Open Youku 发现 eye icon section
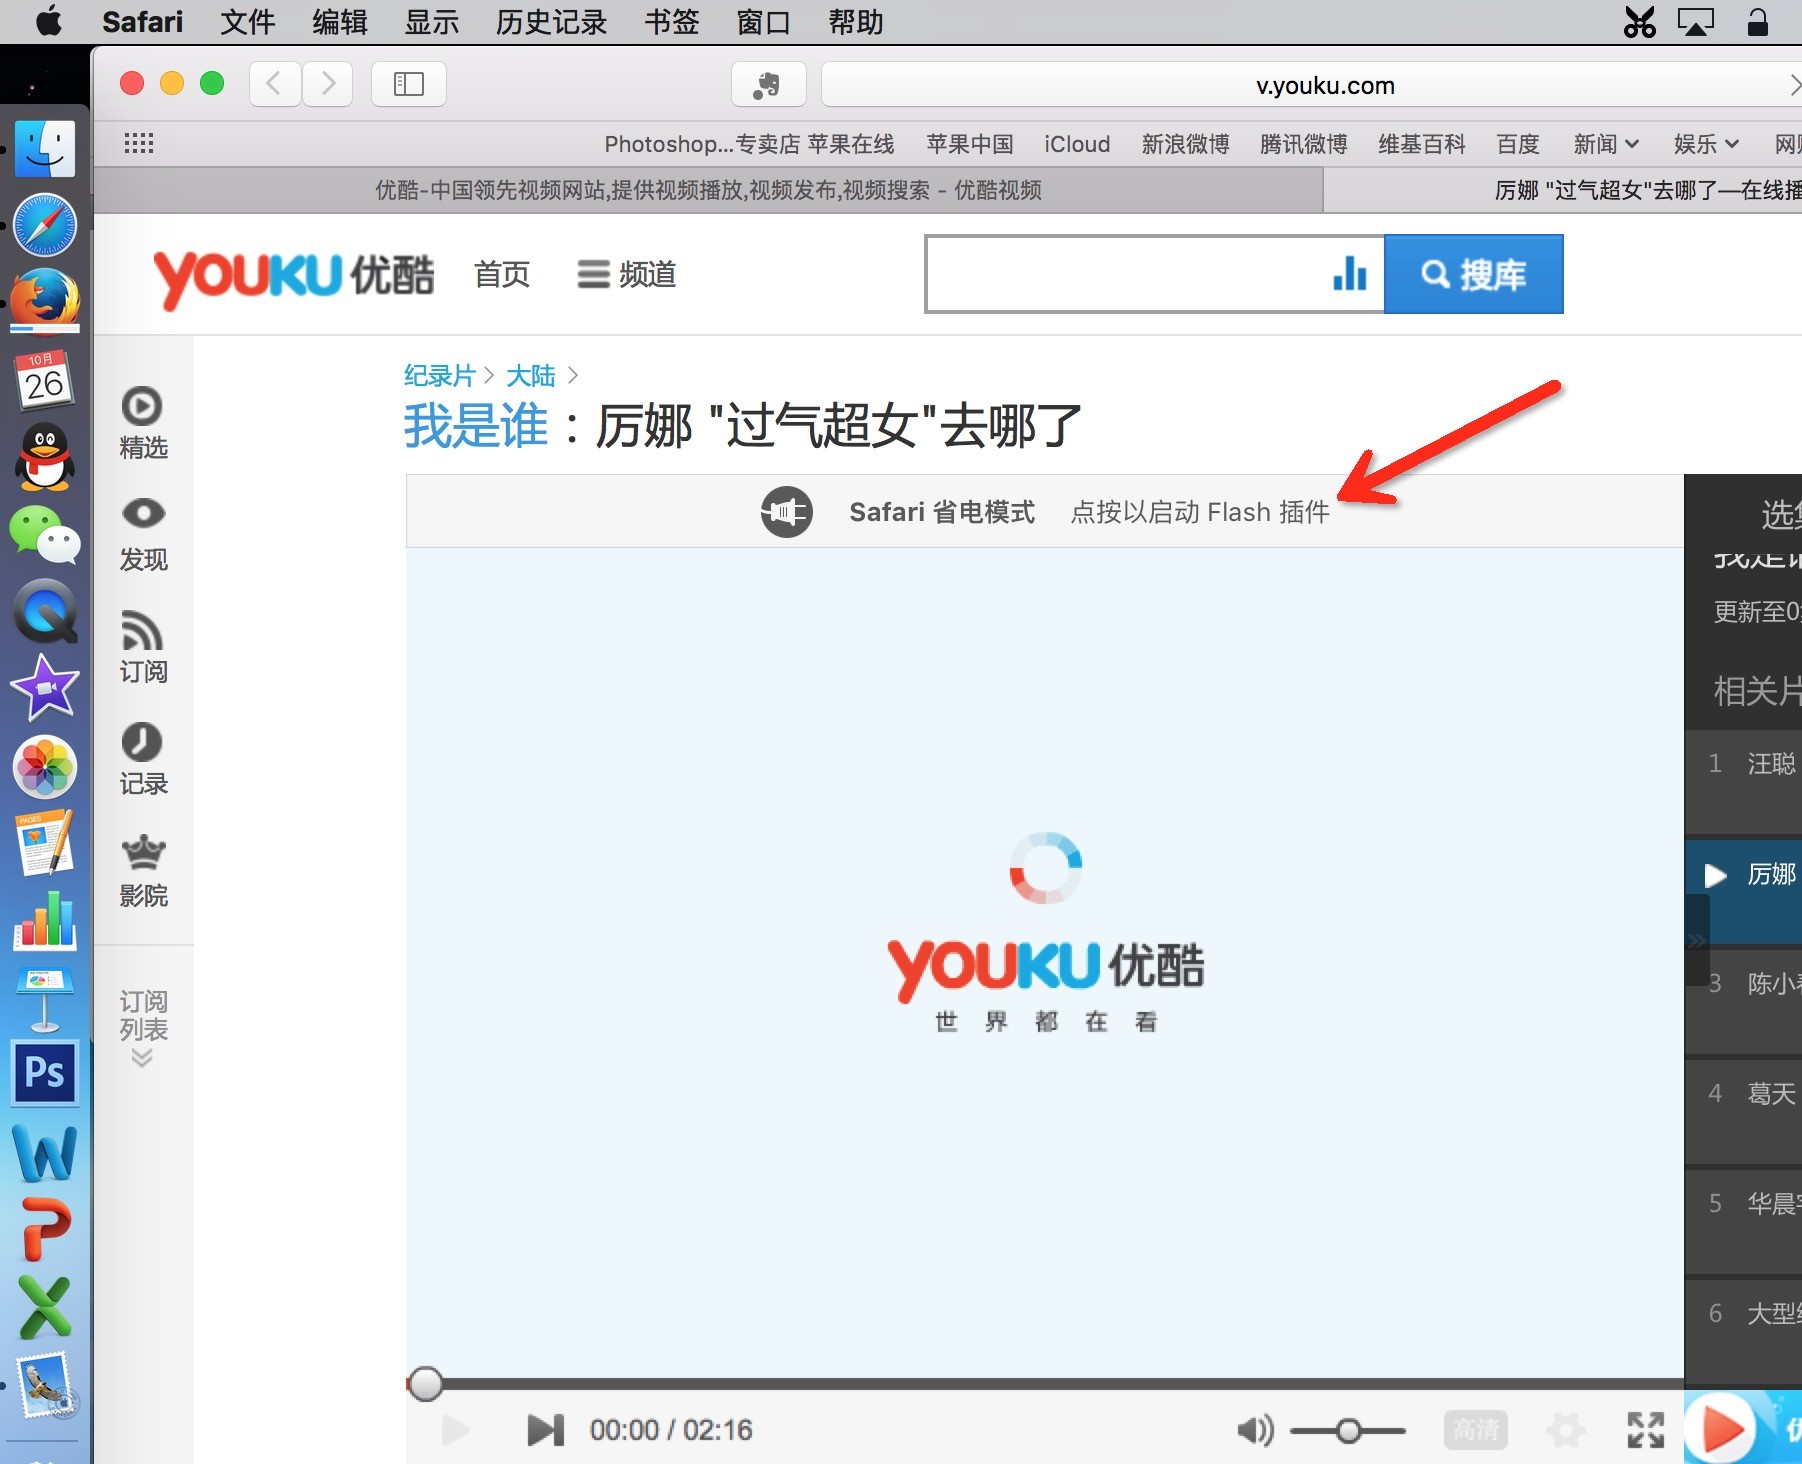This screenshot has height=1464, width=1802. pyautogui.click(x=143, y=535)
